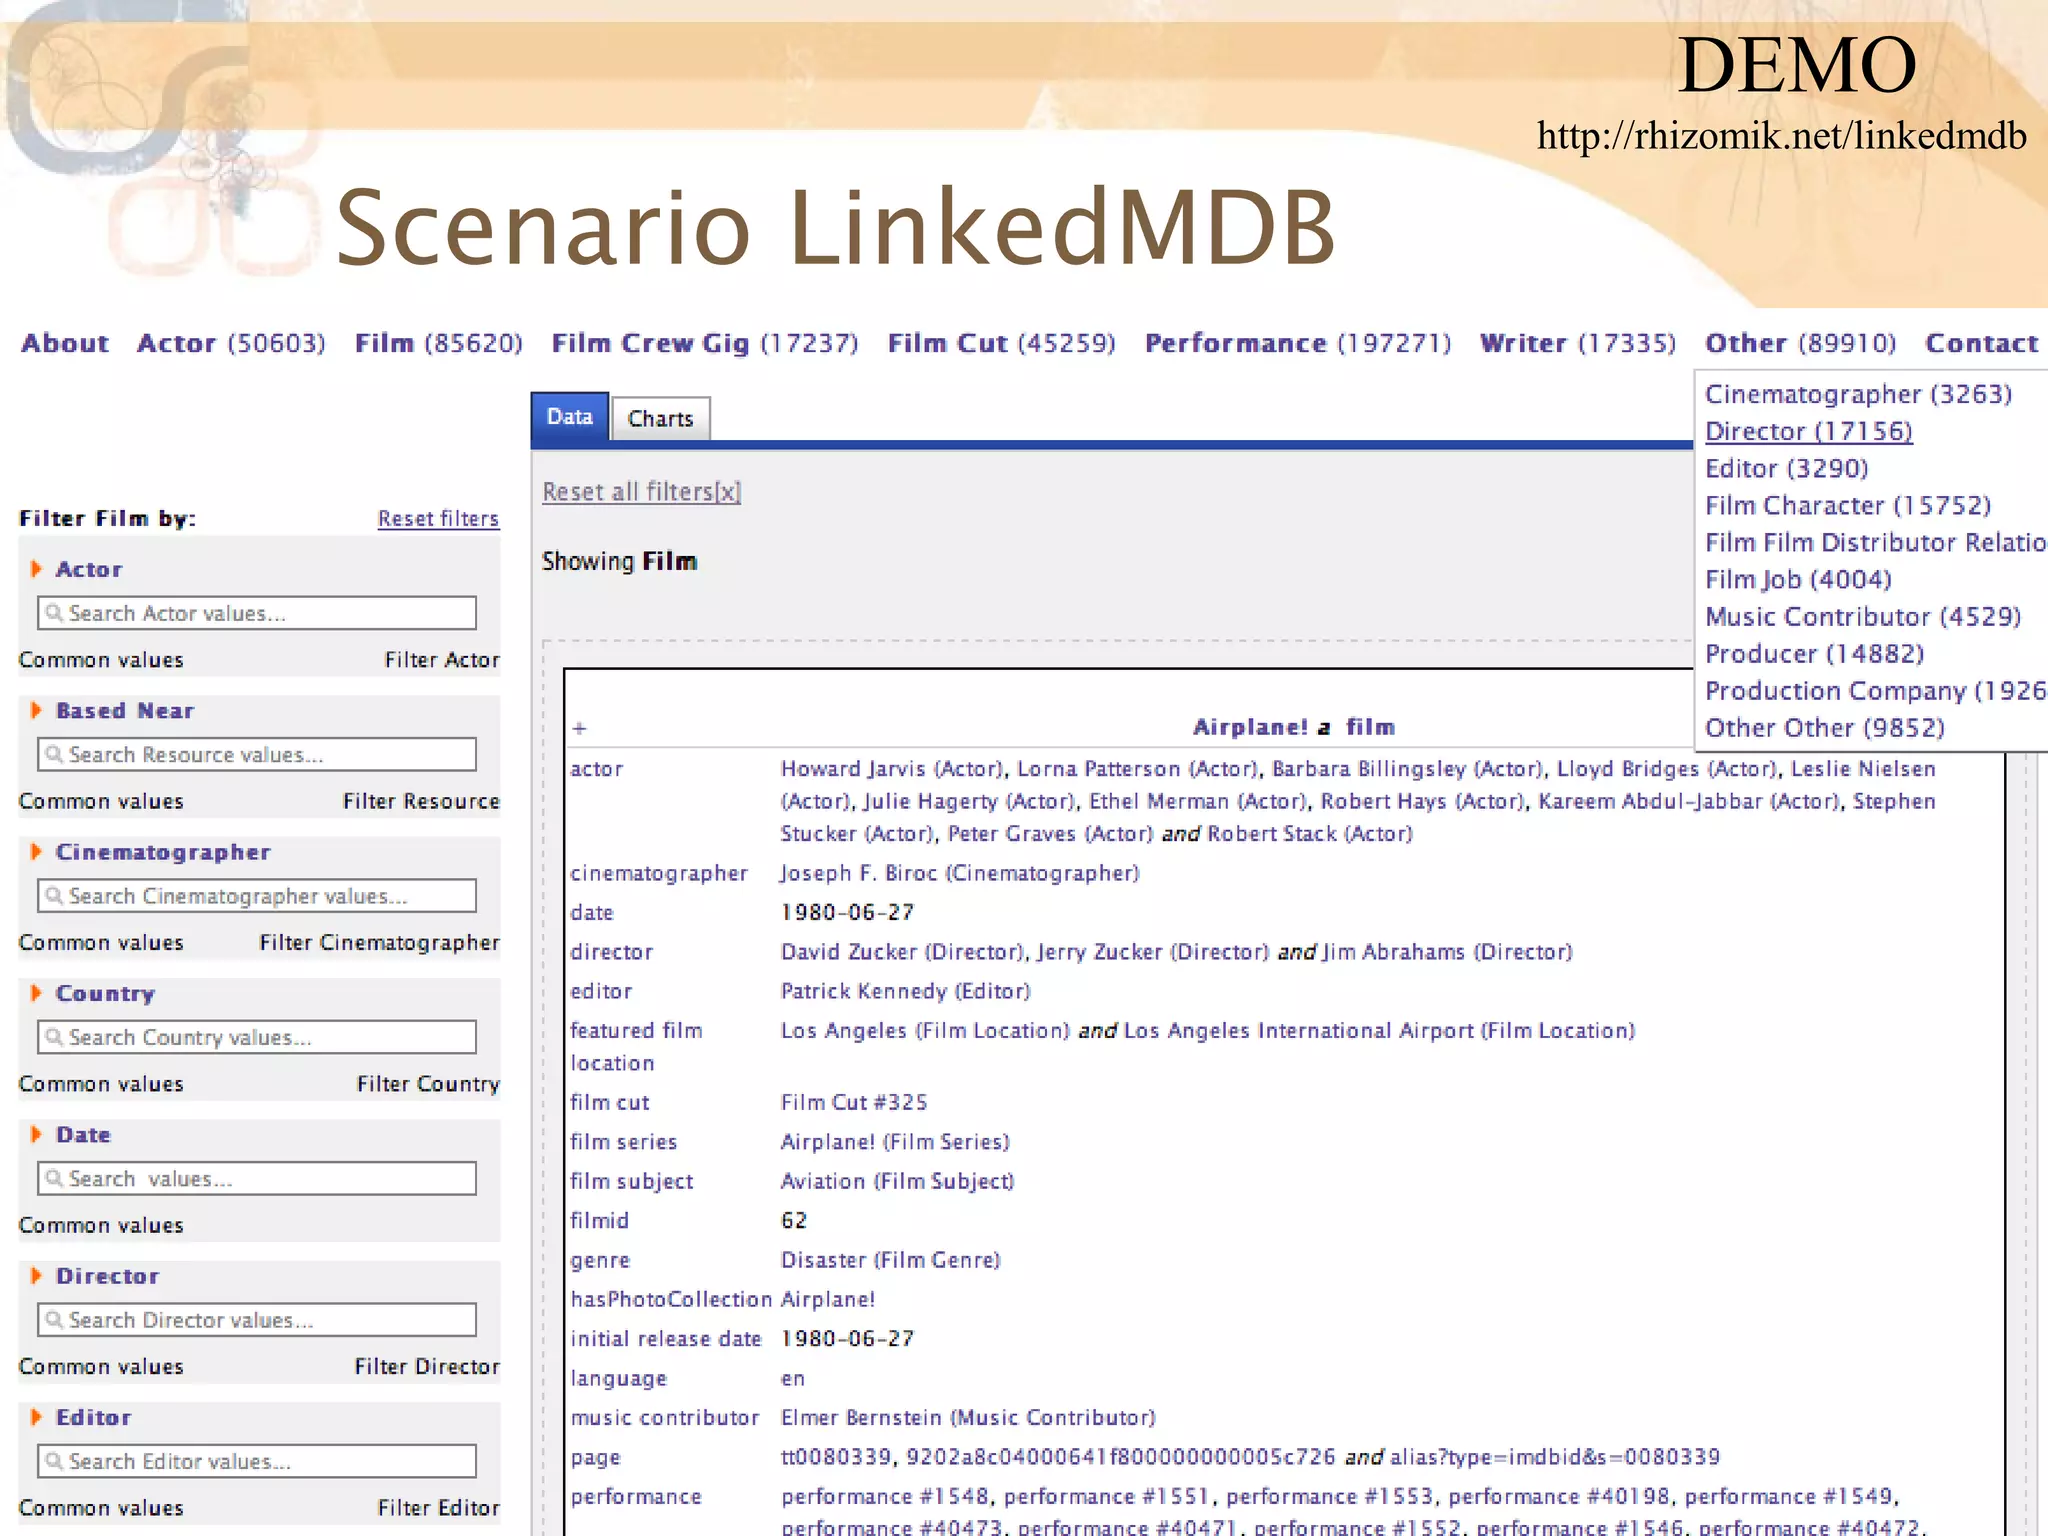The height and width of the screenshot is (1536, 2048).
Task: Click the tt0080339 page value
Action: 835,1457
